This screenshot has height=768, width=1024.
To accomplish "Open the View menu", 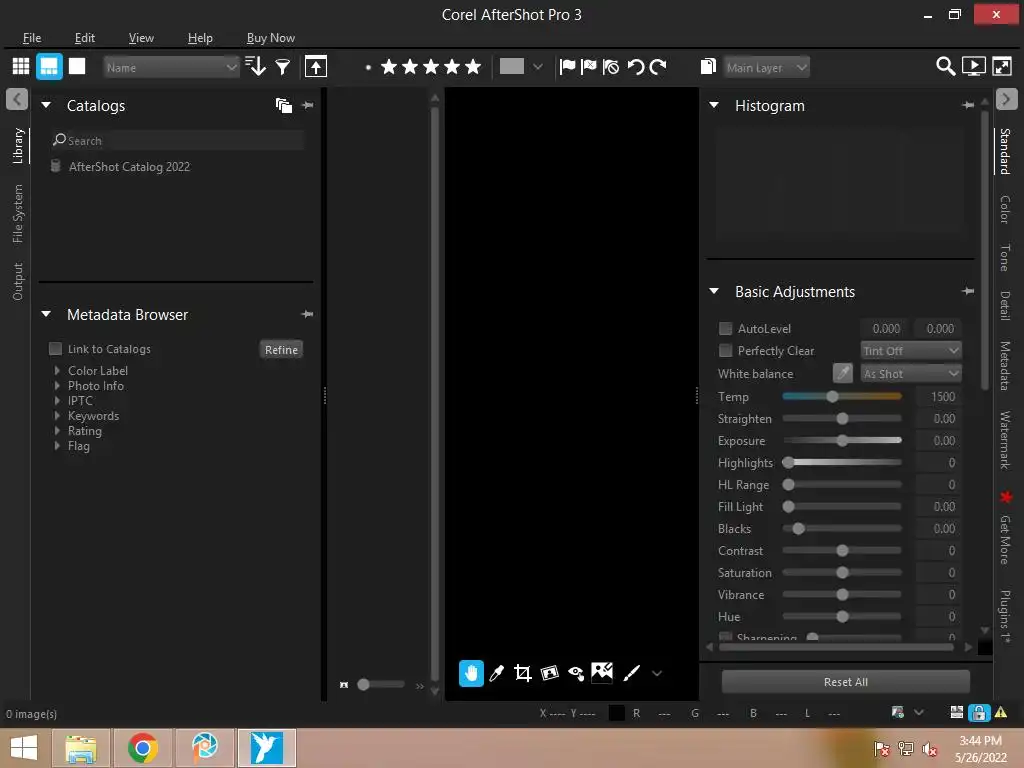I will (141, 38).
